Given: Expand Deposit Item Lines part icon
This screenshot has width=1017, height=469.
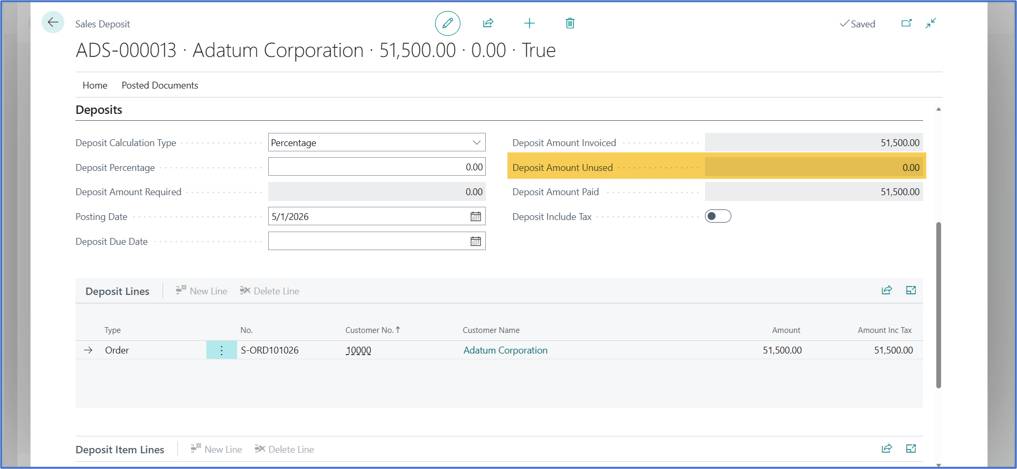Looking at the screenshot, I should pyautogui.click(x=911, y=448).
